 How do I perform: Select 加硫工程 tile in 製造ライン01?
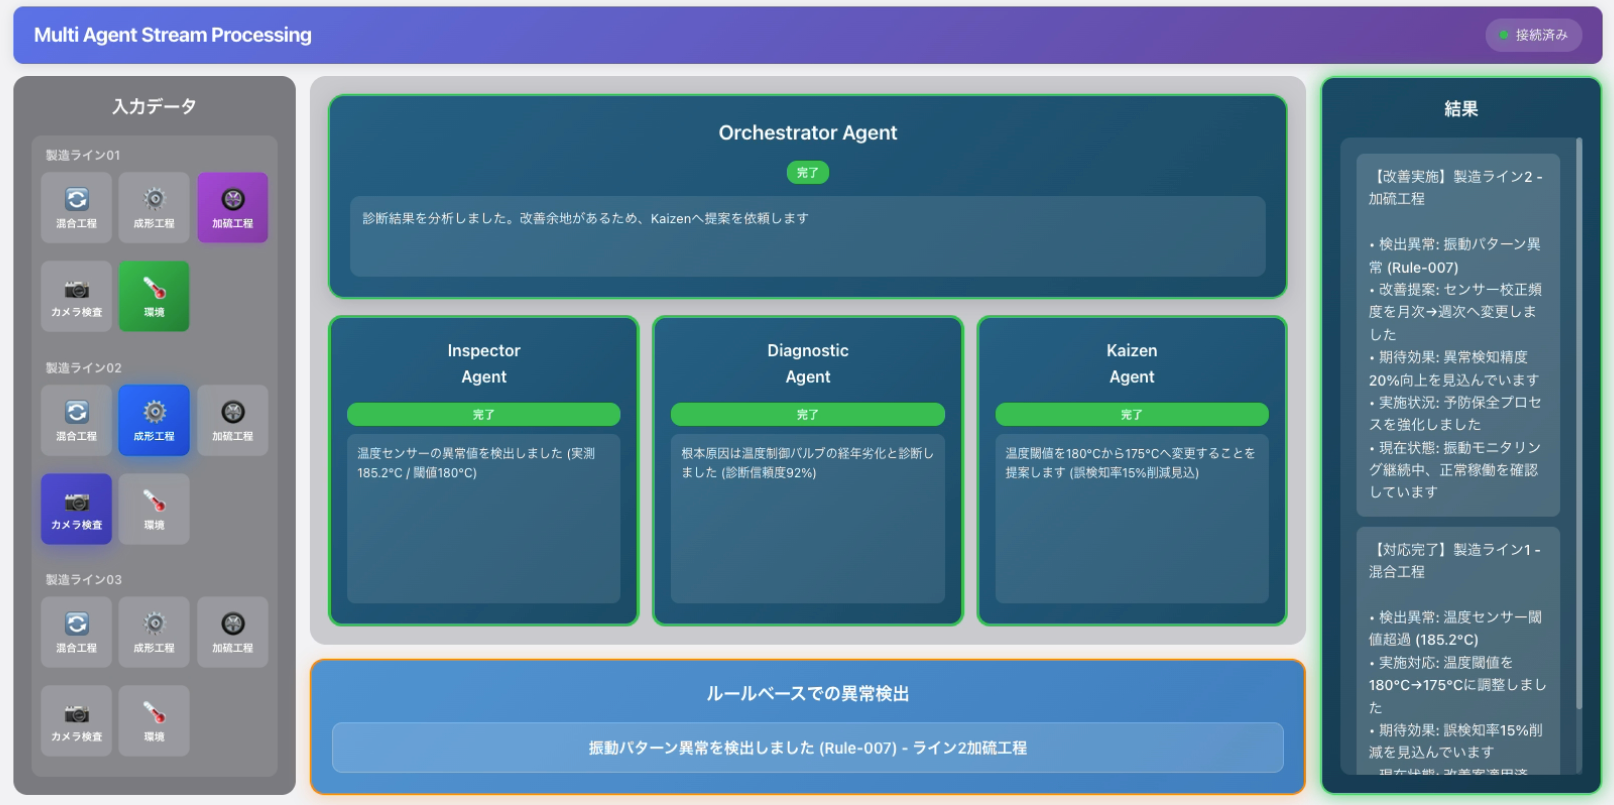(x=233, y=207)
